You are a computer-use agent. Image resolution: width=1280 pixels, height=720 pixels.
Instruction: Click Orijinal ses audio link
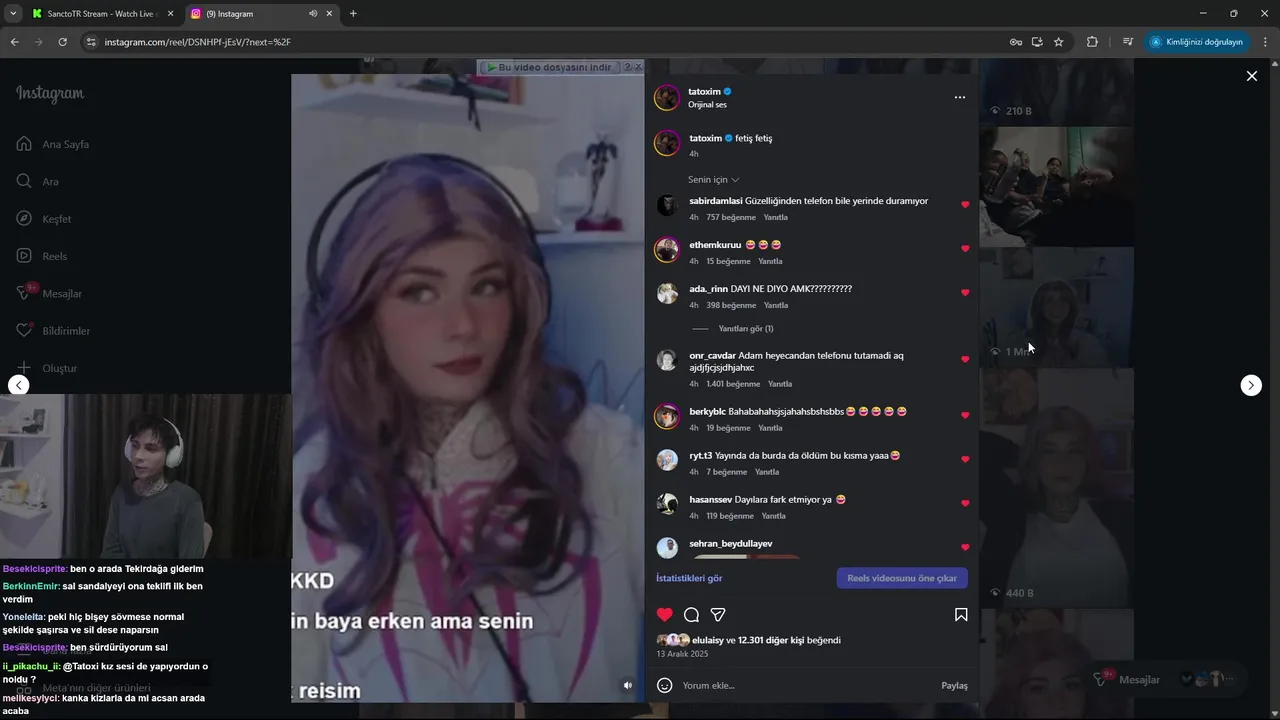[x=707, y=105]
